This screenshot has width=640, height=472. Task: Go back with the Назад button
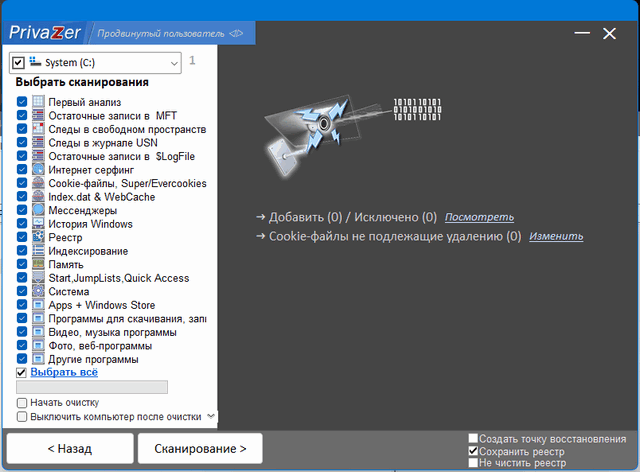pyautogui.click(x=70, y=448)
